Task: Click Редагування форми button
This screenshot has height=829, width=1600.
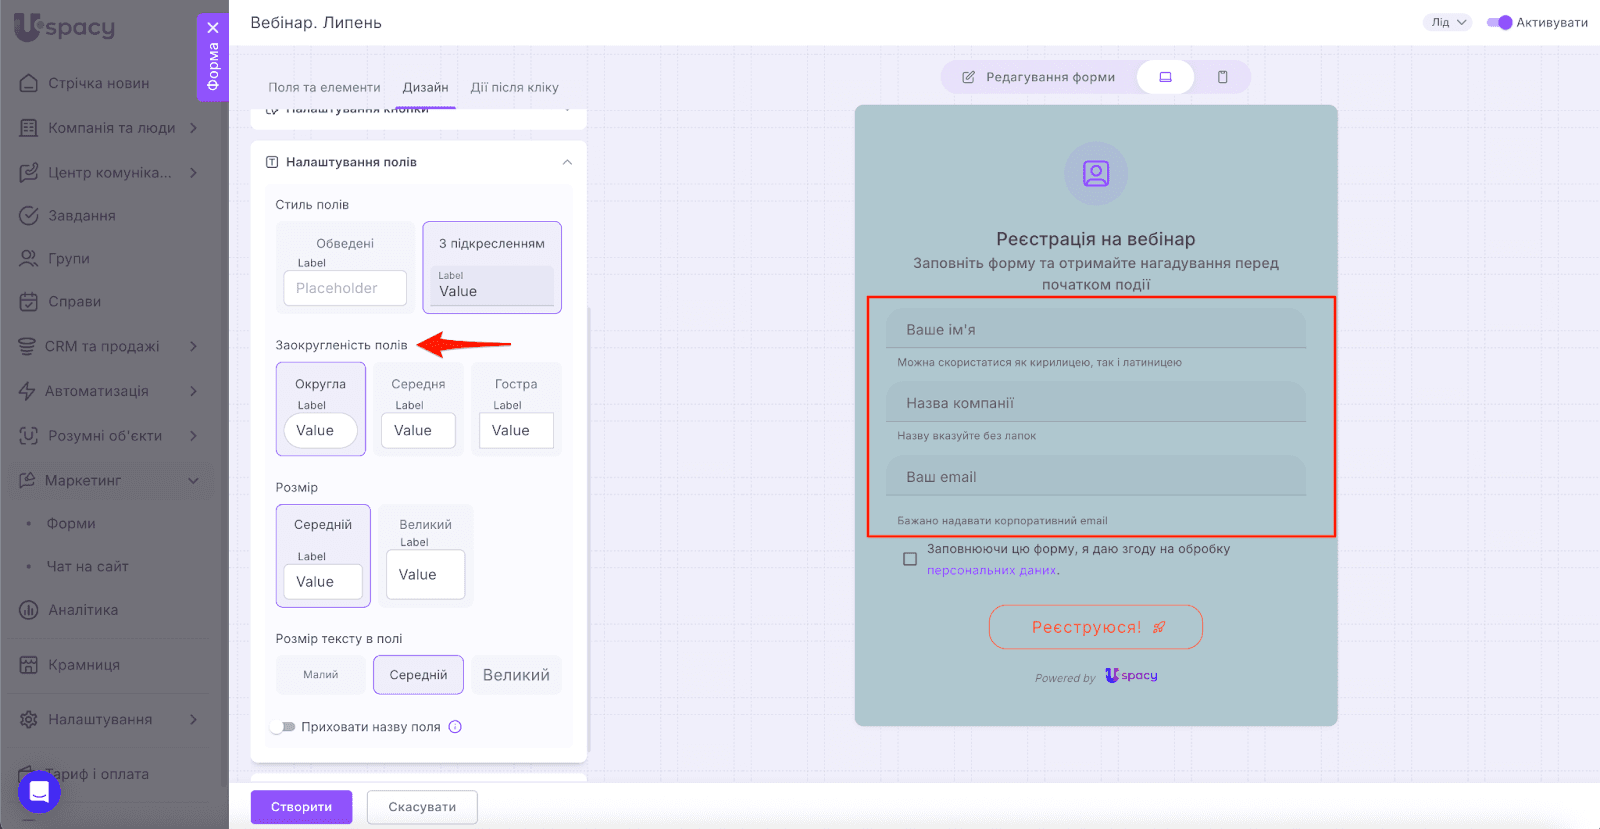Action: tap(1039, 77)
